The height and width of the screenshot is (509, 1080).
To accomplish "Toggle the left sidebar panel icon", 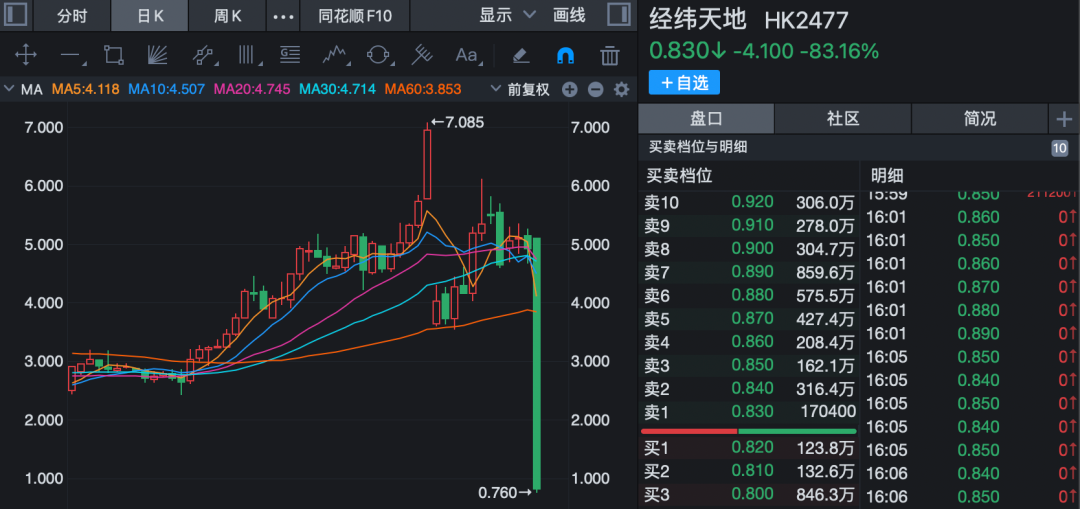I will [16, 15].
